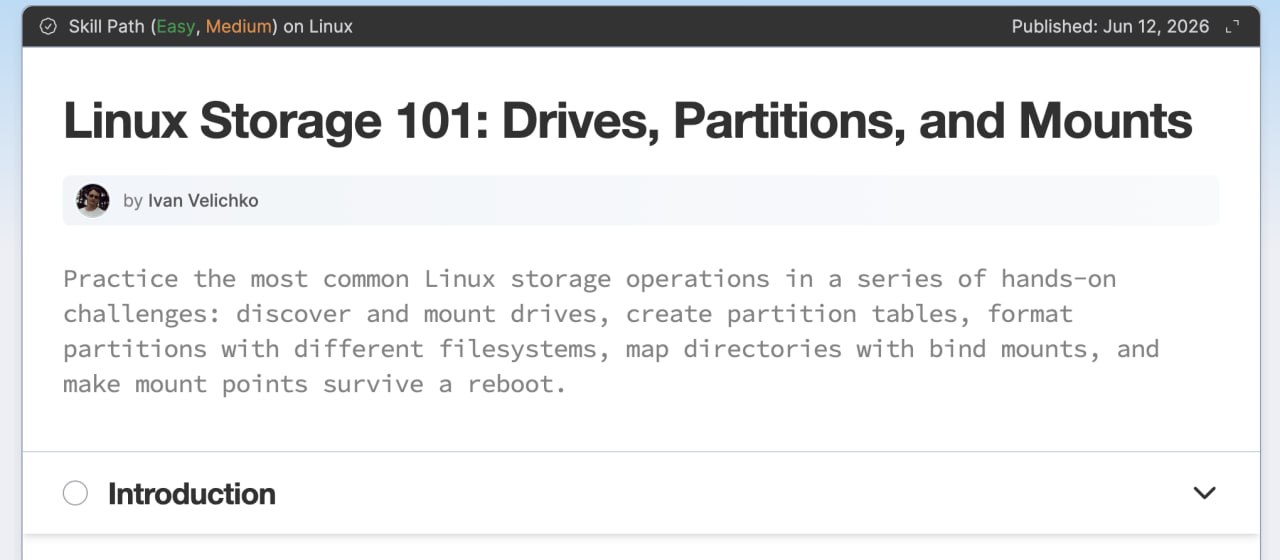Click the orange Medium difficulty label

click(x=239, y=27)
